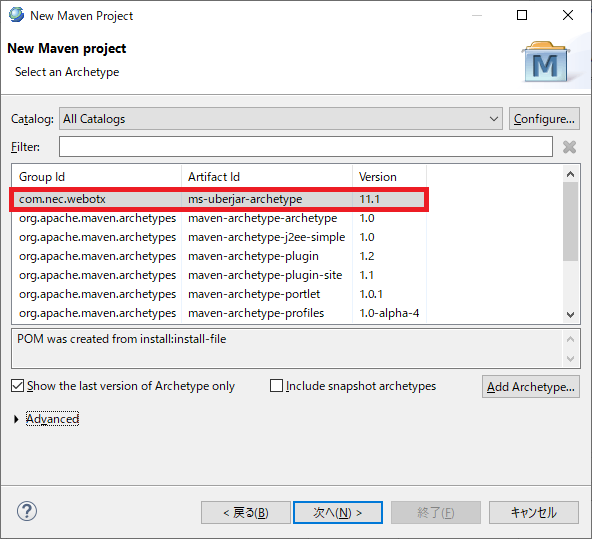Click the POM was created description text
Screen dimensions: 592x539
[122, 339]
